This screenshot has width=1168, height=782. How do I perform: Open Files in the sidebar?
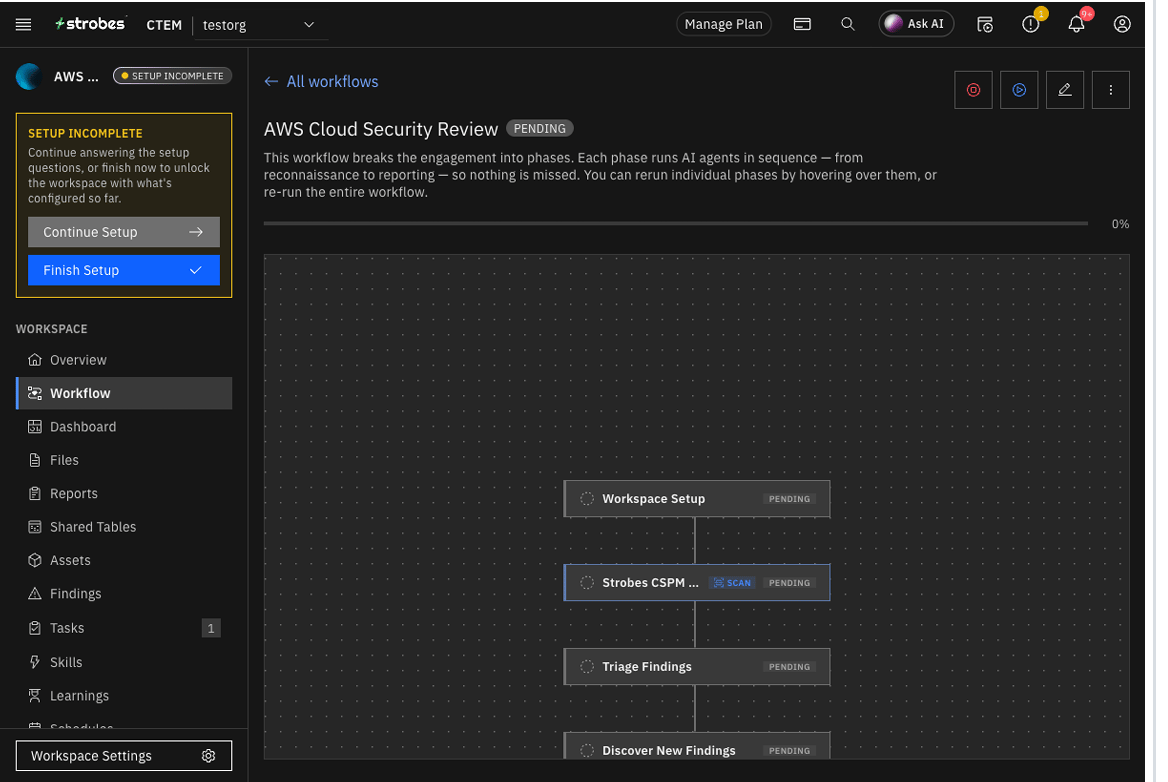[124, 460]
